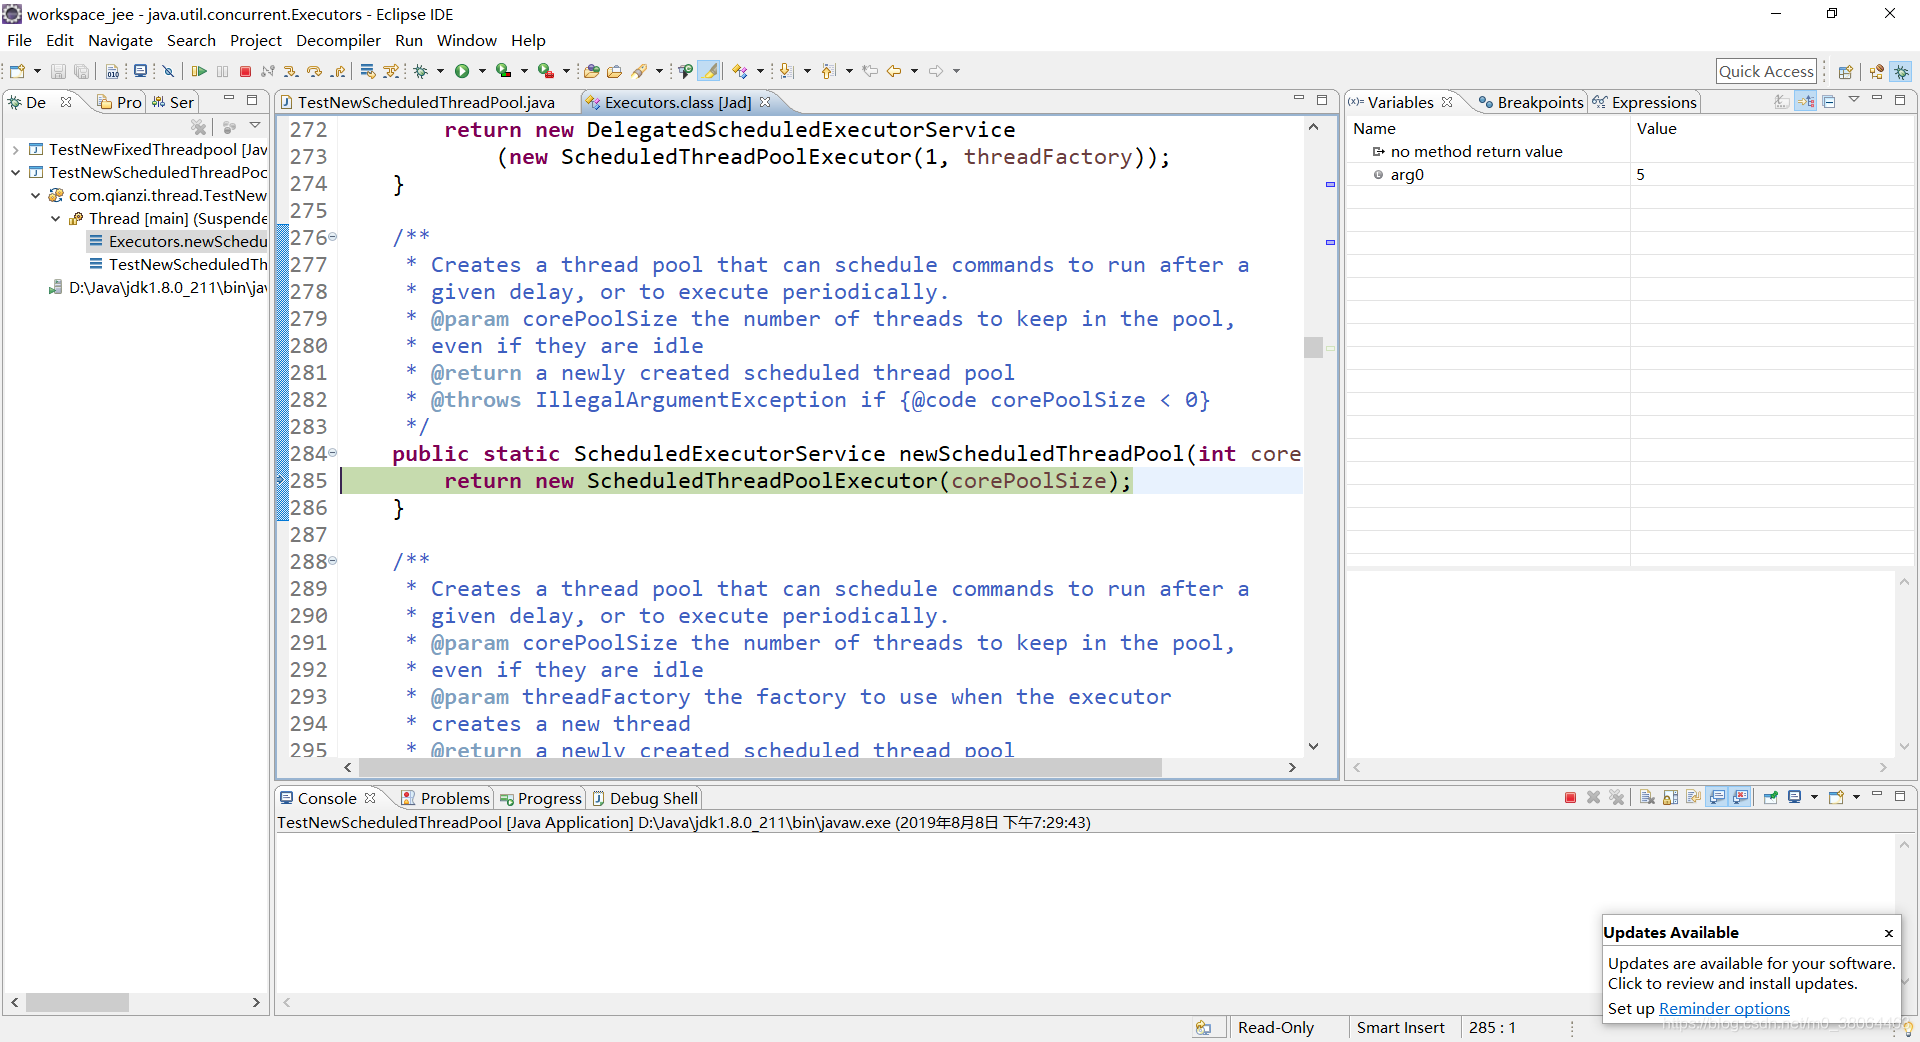The height and width of the screenshot is (1042, 1920).
Task: Toggle Show Console When Standard Out Changes
Action: pyautogui.click(x=1716, y=797)
